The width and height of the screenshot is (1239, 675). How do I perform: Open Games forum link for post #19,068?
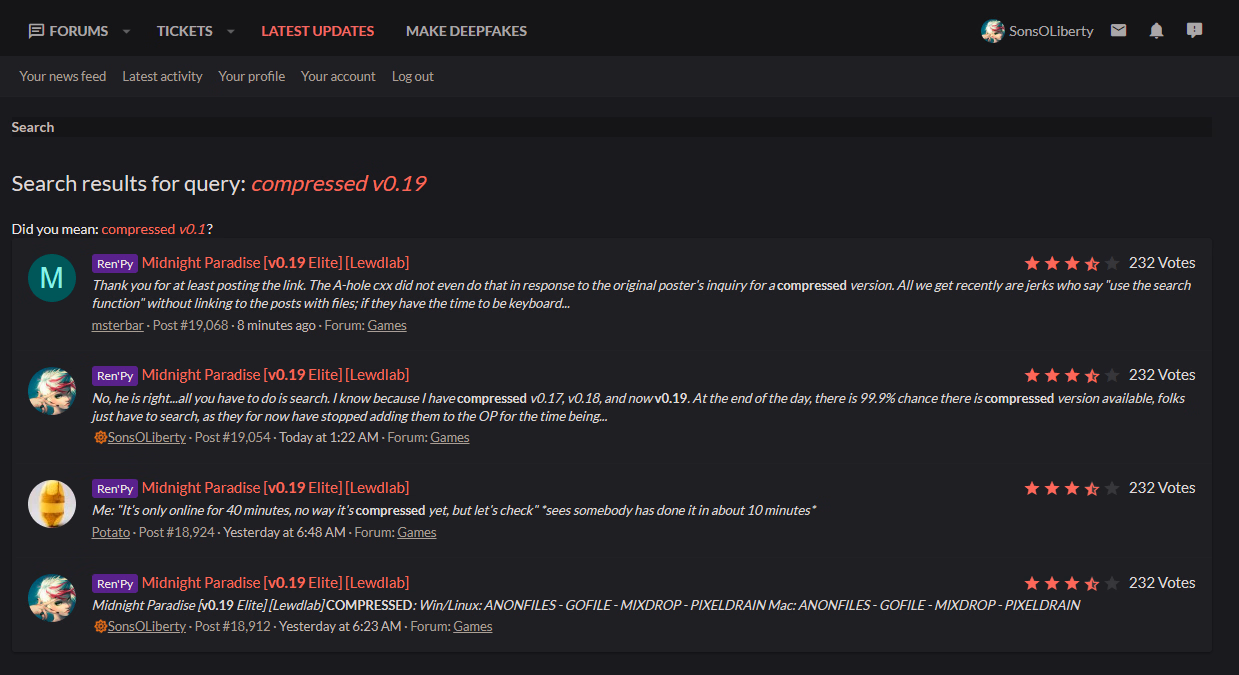(x=387, y=325)
